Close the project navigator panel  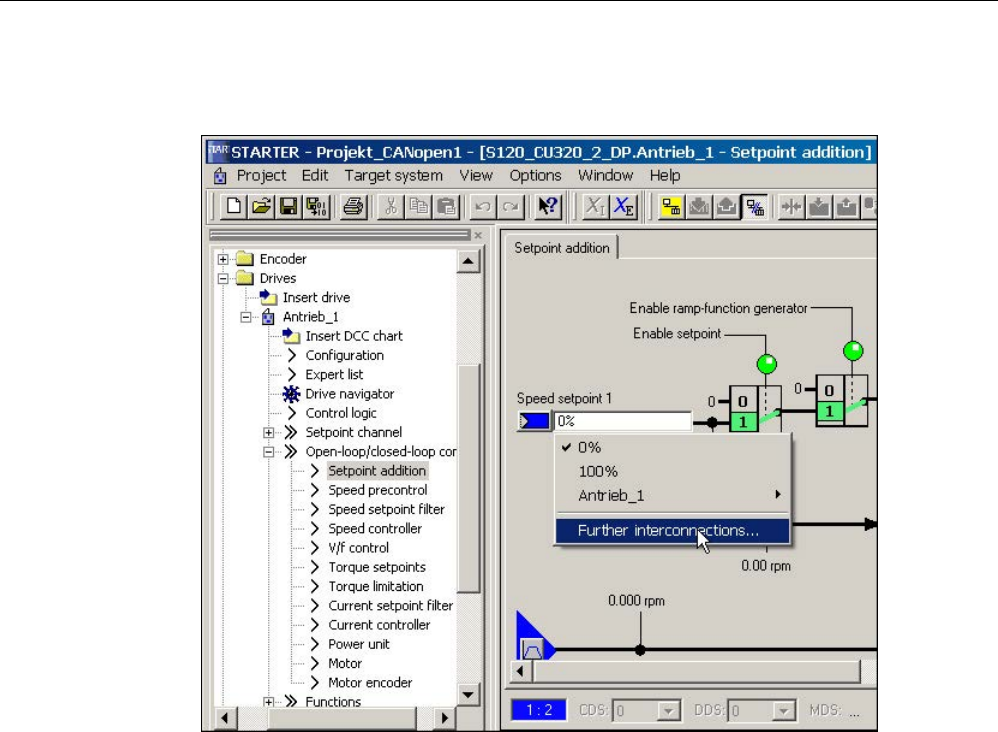click(478, 236)
